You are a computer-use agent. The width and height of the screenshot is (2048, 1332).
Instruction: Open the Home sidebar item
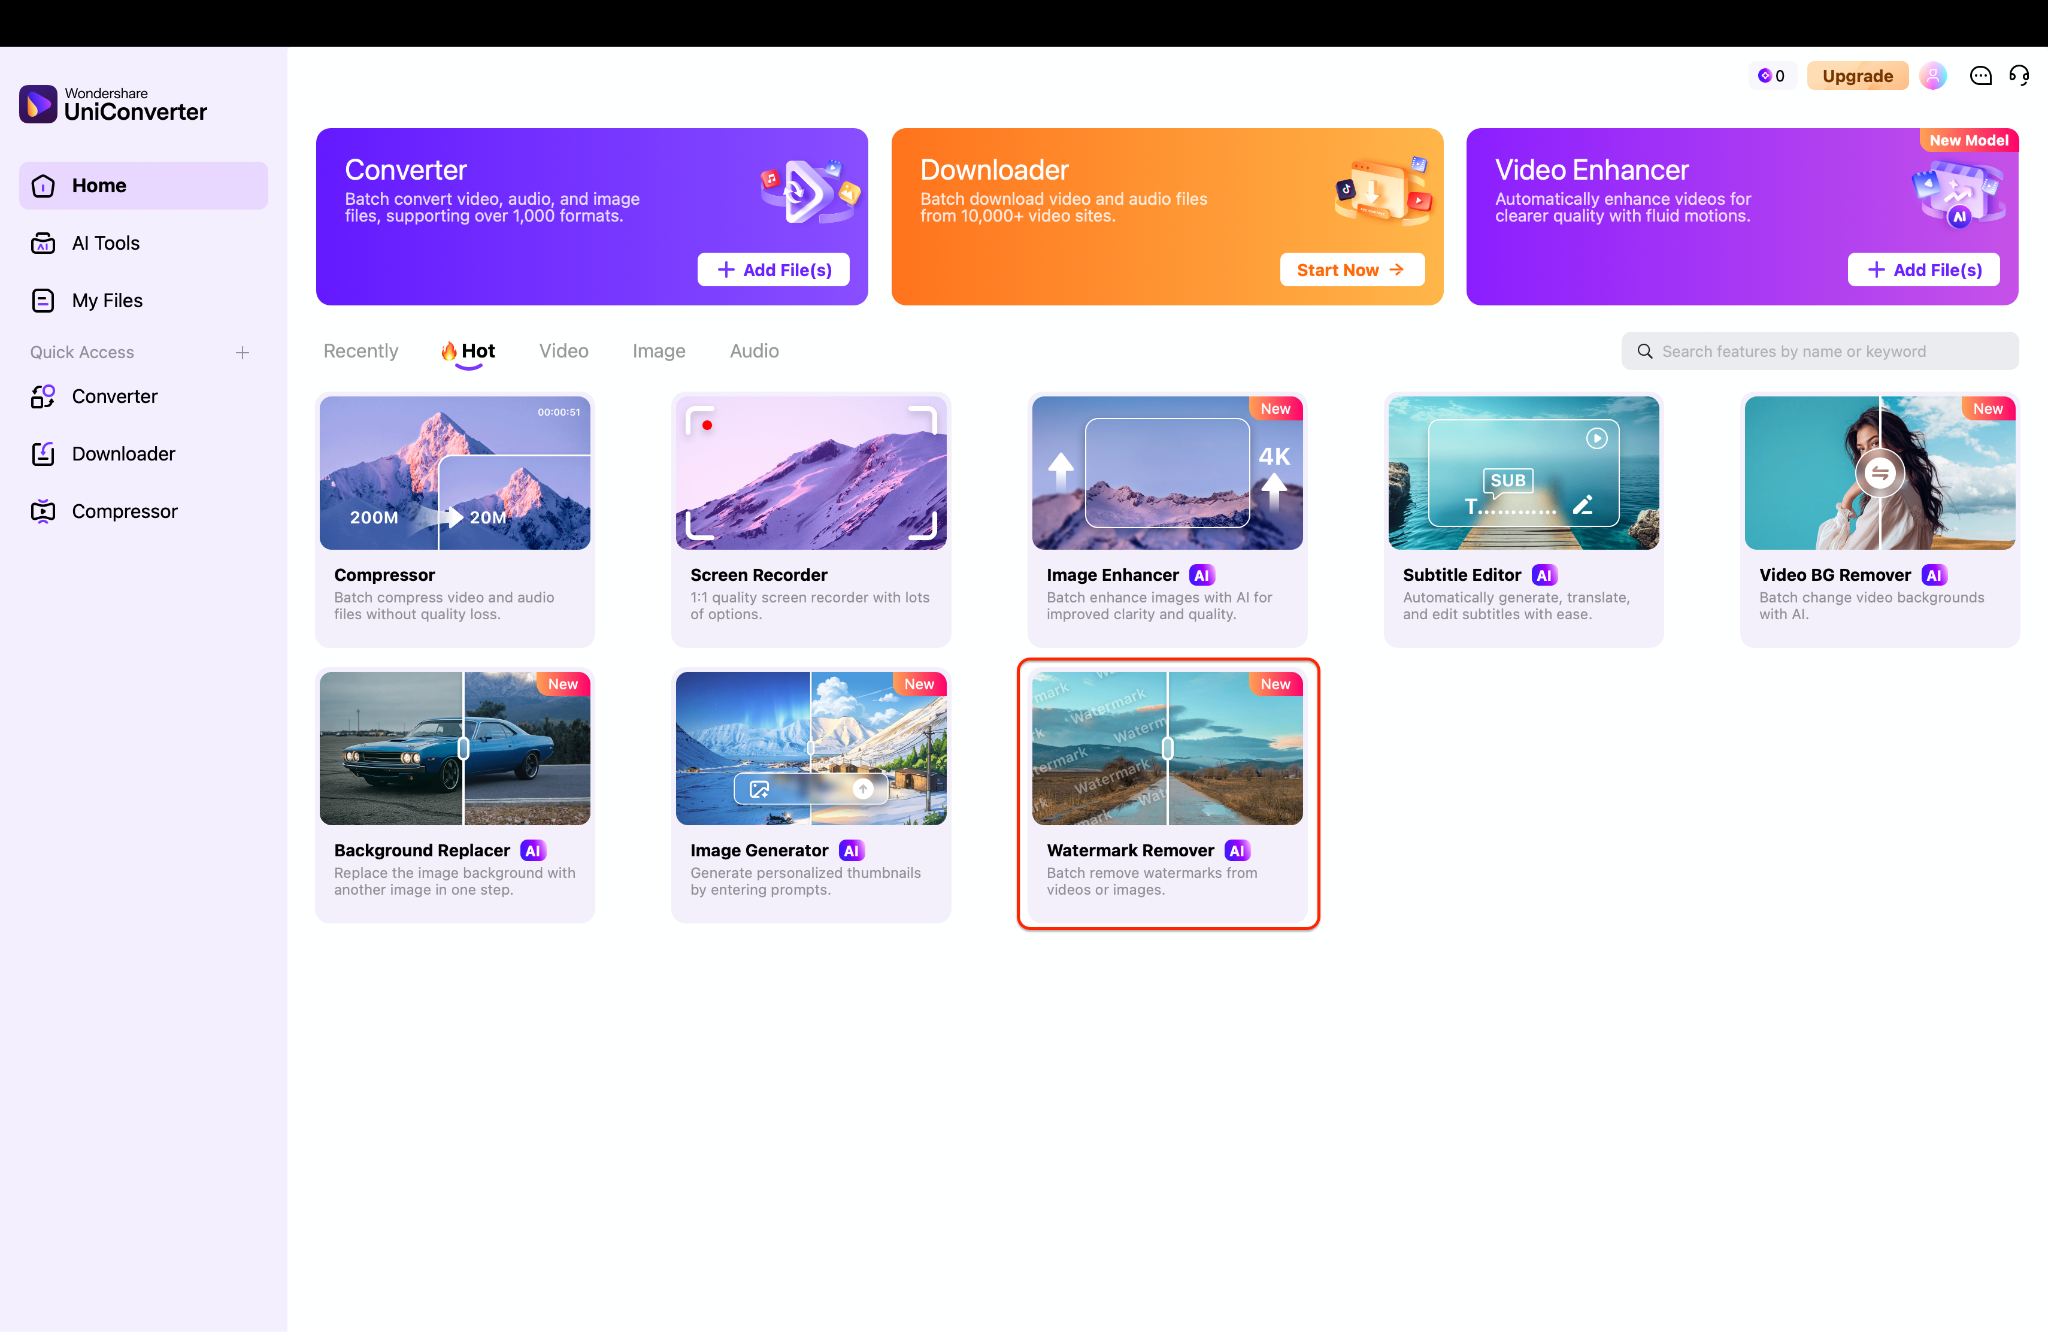pyautogui.click(x=143, y=186)
